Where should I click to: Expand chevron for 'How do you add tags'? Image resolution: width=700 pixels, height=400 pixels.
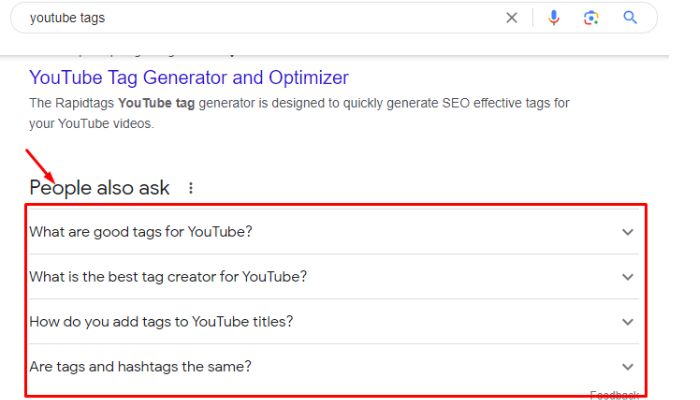click(x=627, y=322)
